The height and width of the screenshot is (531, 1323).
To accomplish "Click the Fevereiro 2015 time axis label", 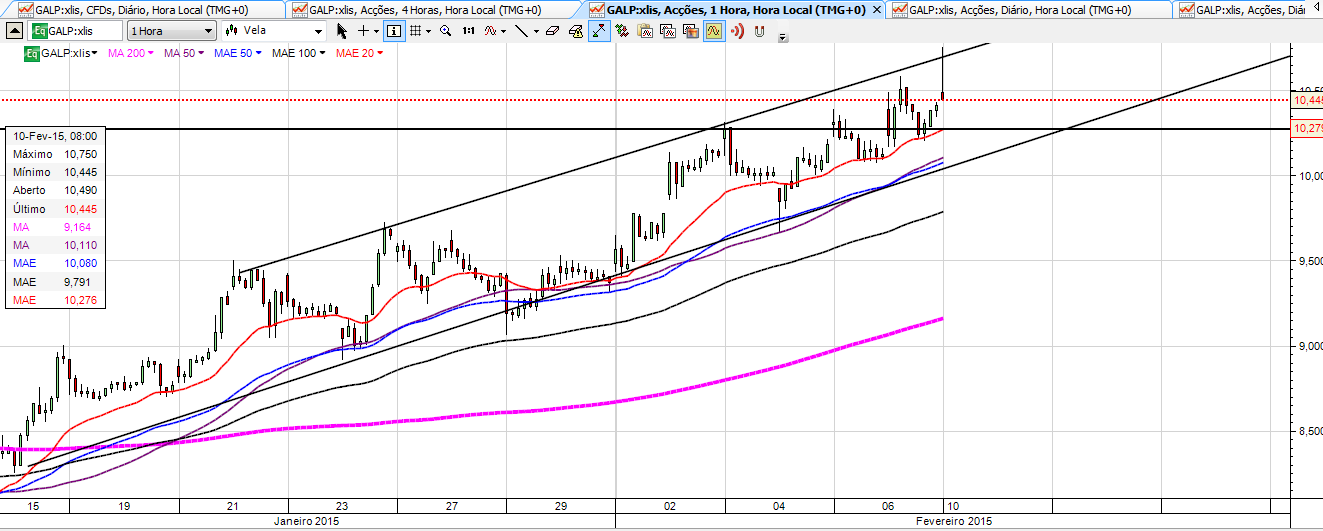I will coord(953,522).
